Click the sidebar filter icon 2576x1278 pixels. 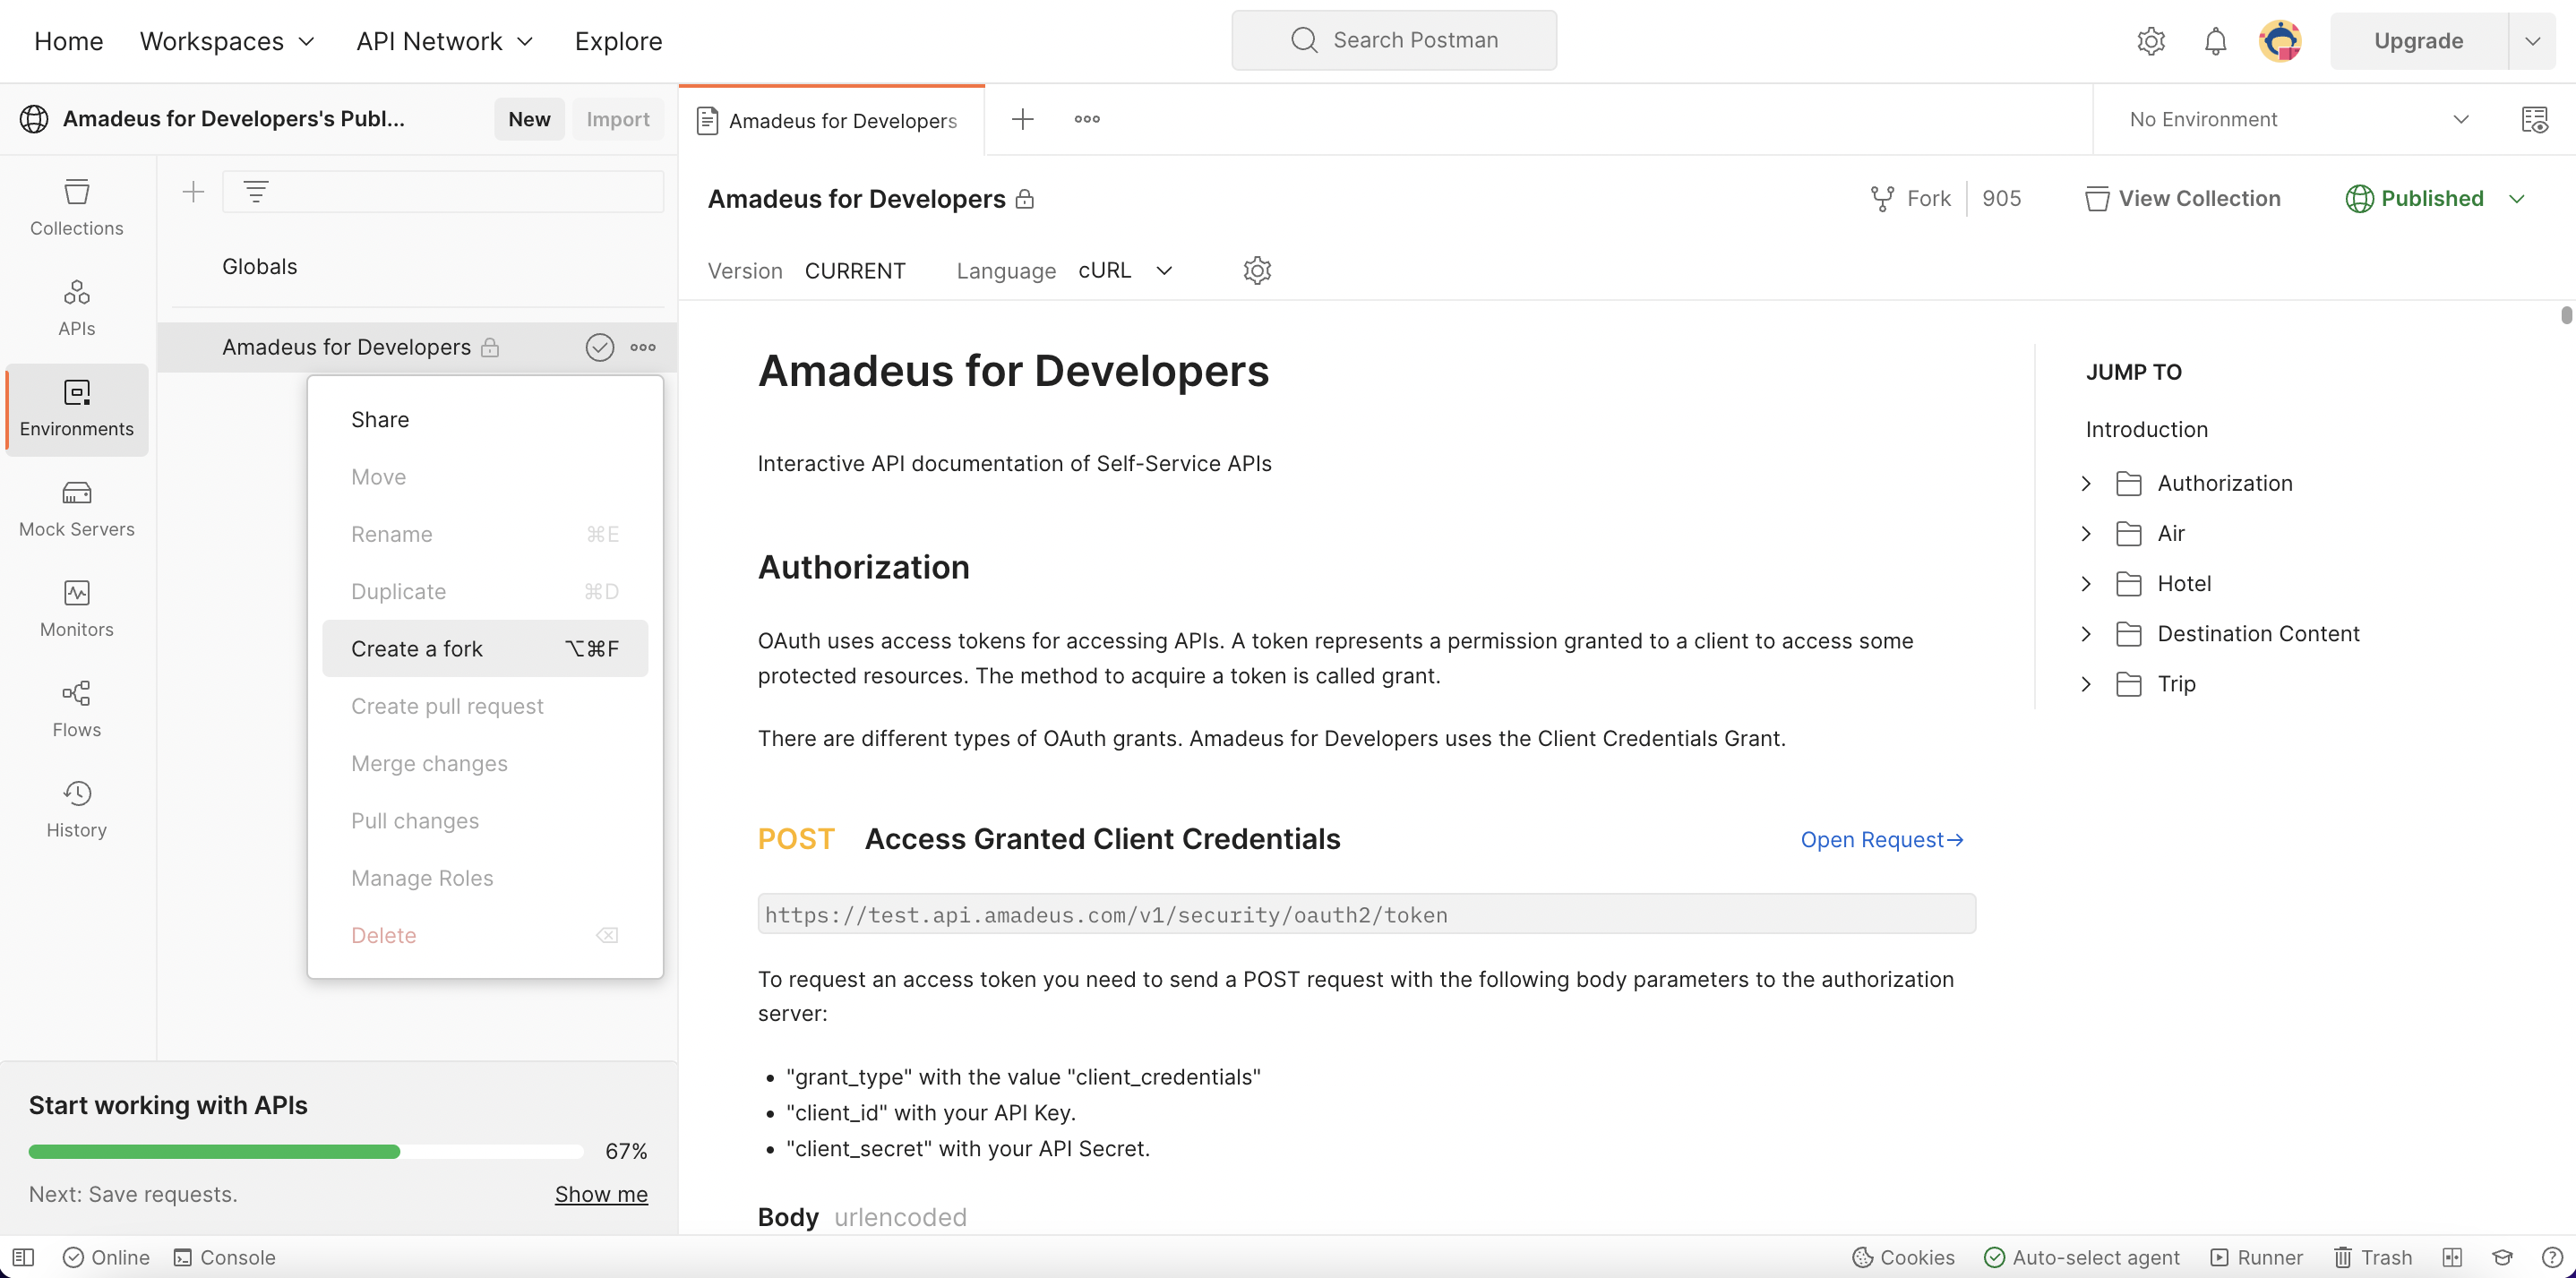[x=256, y=191]
